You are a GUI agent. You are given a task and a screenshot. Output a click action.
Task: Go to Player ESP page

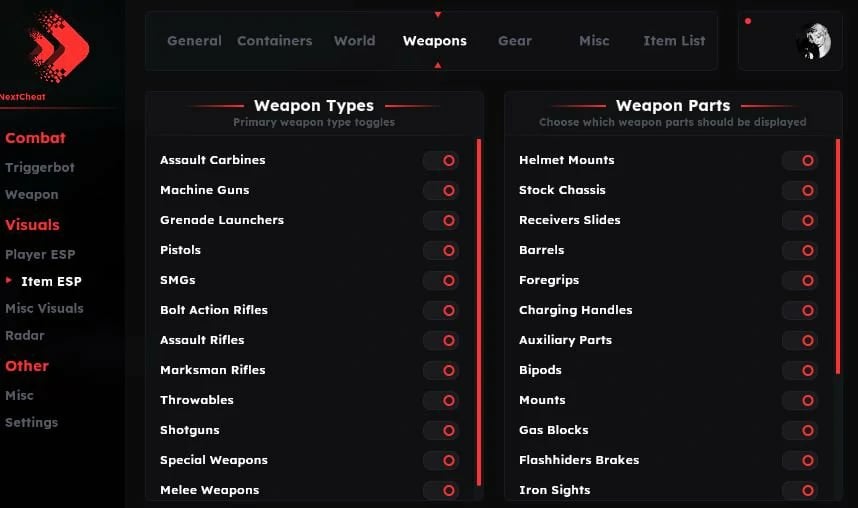click(x=40, y=255)
